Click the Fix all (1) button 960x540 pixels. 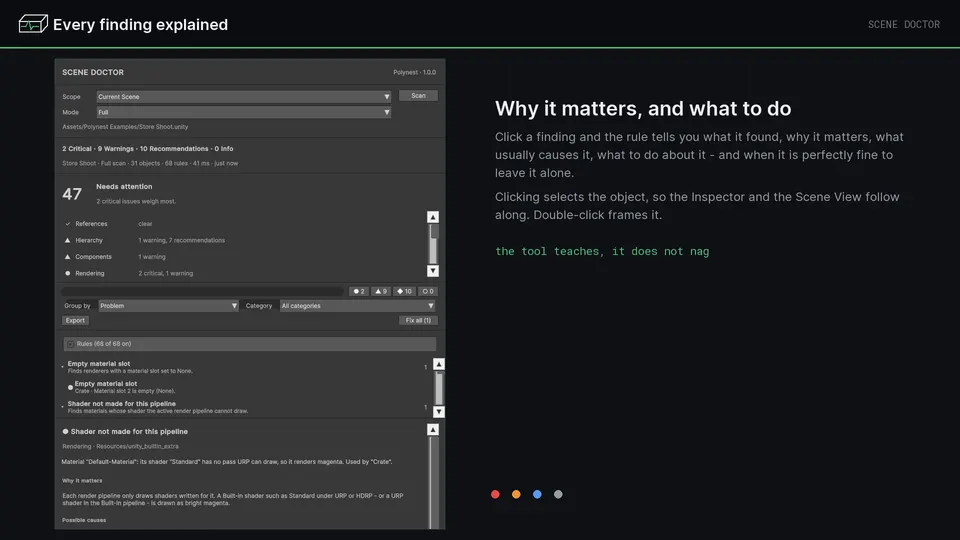coord(418,320)
